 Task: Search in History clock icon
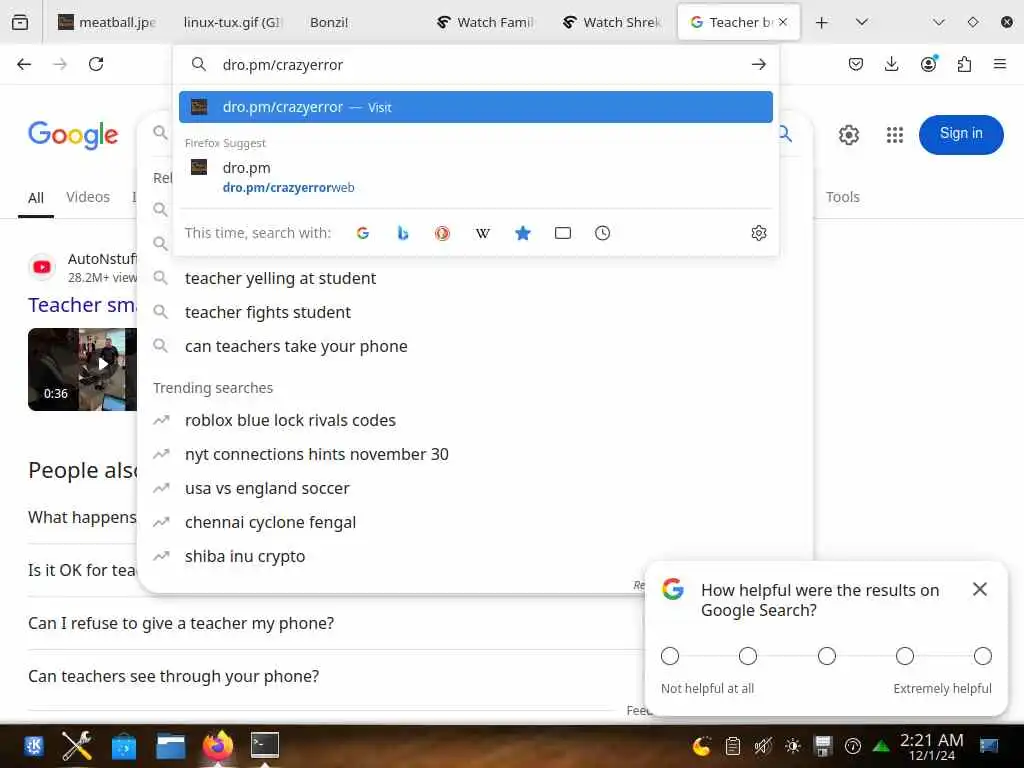[602, 233]
